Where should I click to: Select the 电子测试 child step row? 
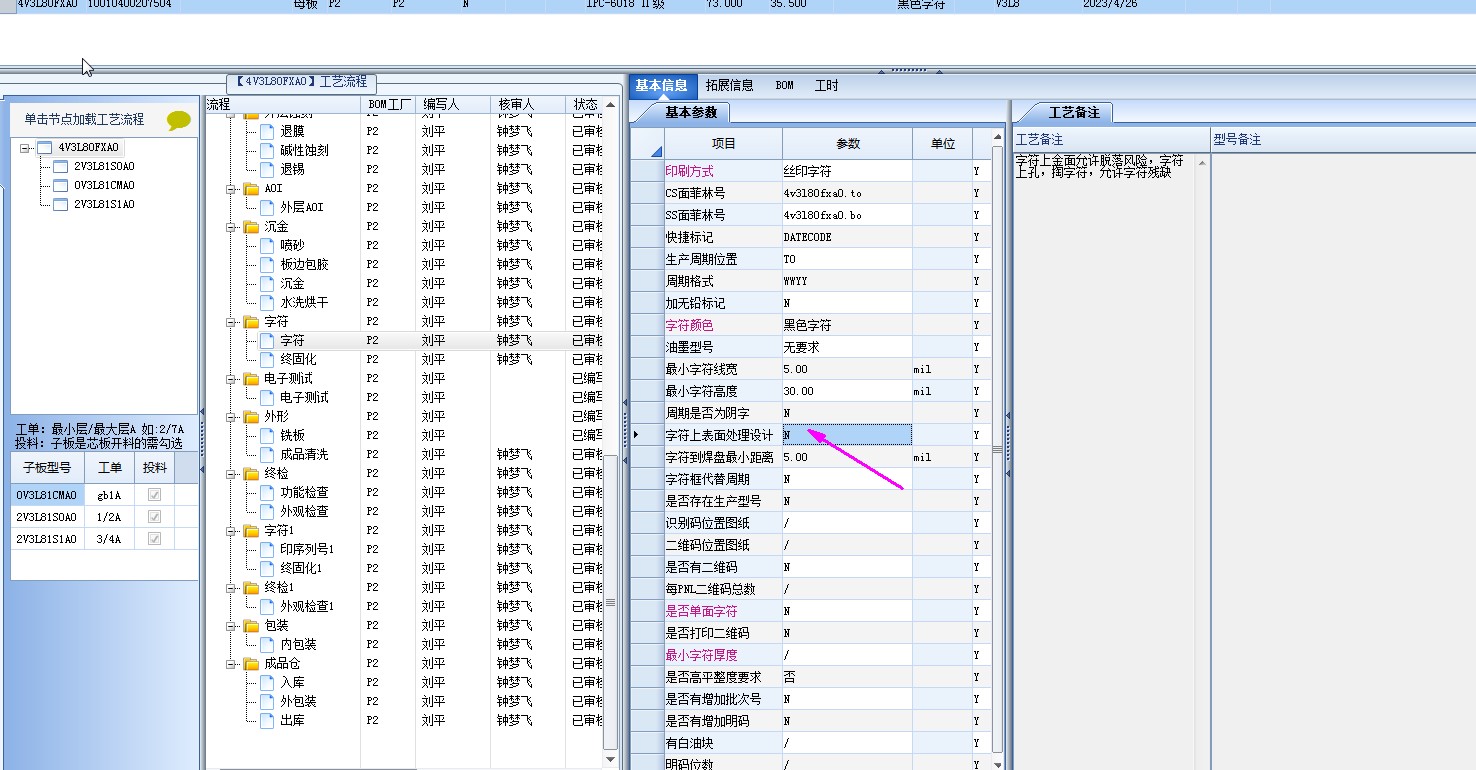[x=403, y=397]
